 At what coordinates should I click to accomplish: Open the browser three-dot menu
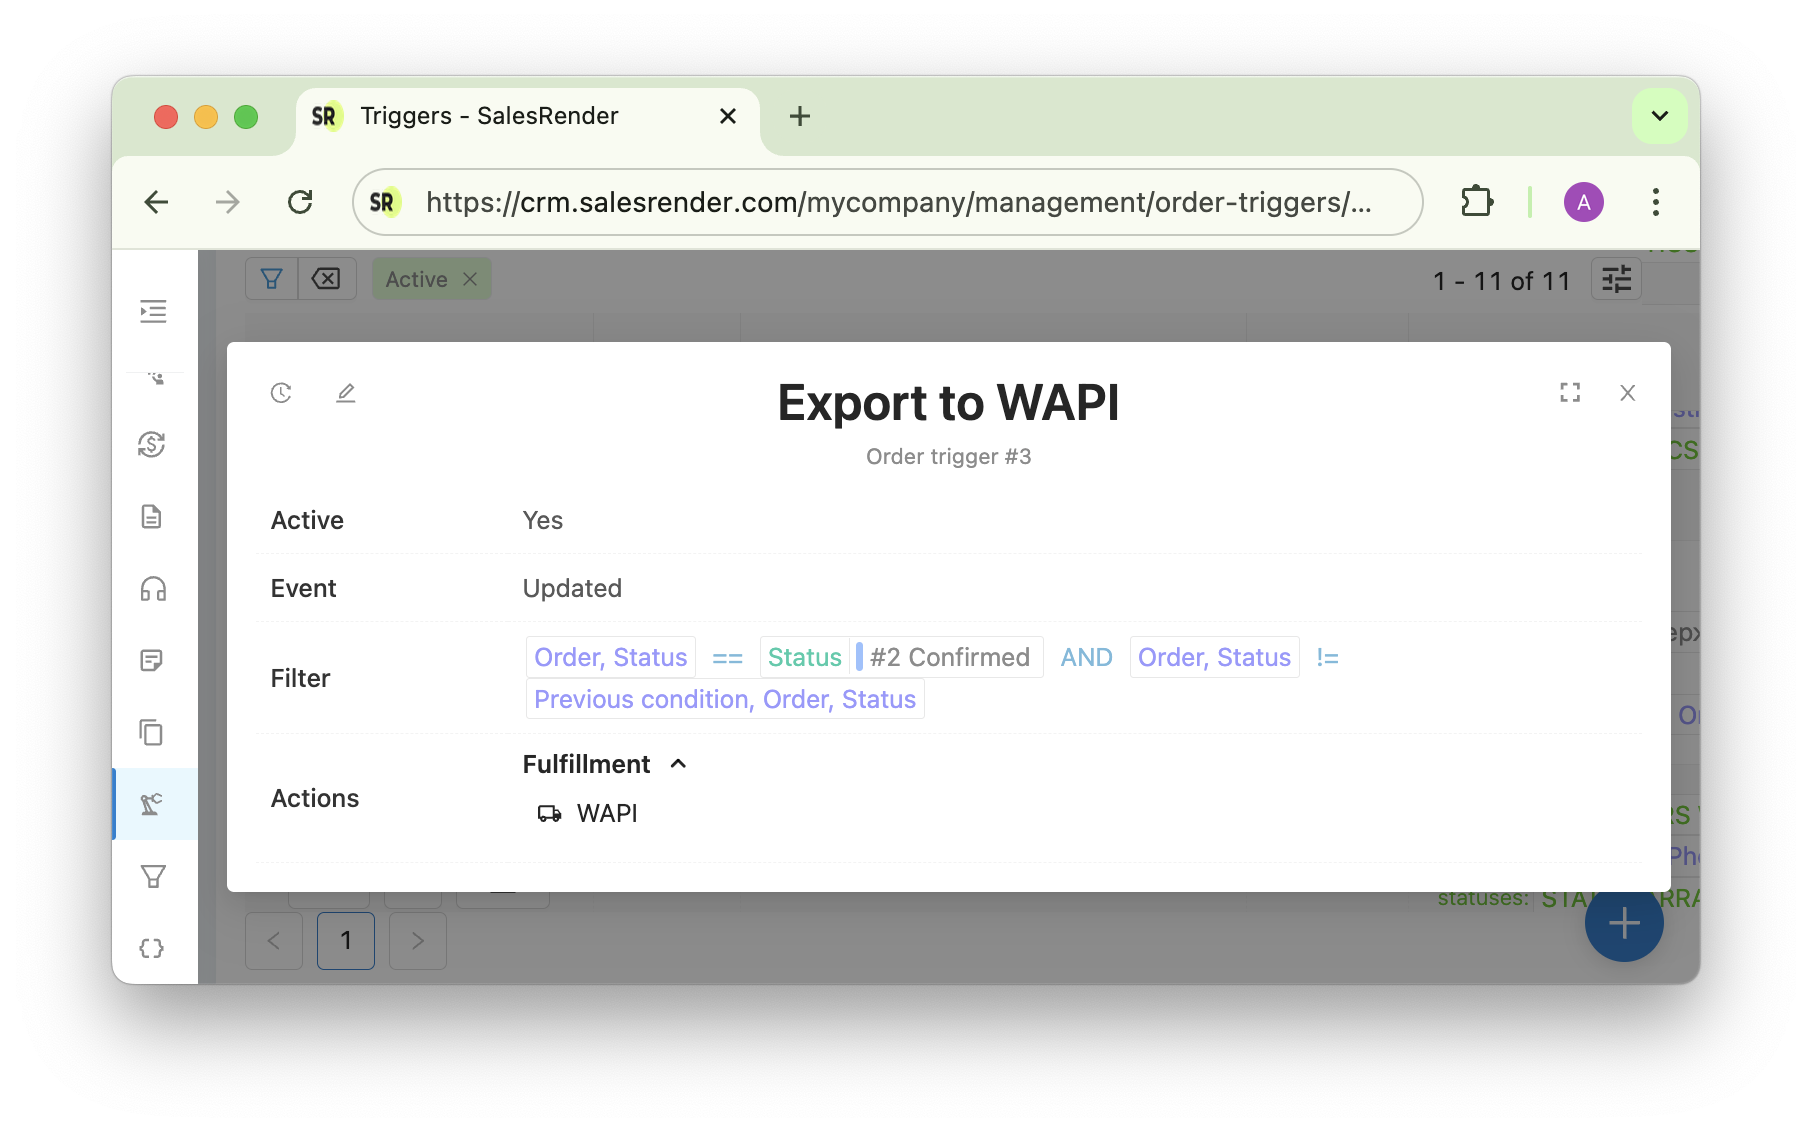[x=1656, y=202]
